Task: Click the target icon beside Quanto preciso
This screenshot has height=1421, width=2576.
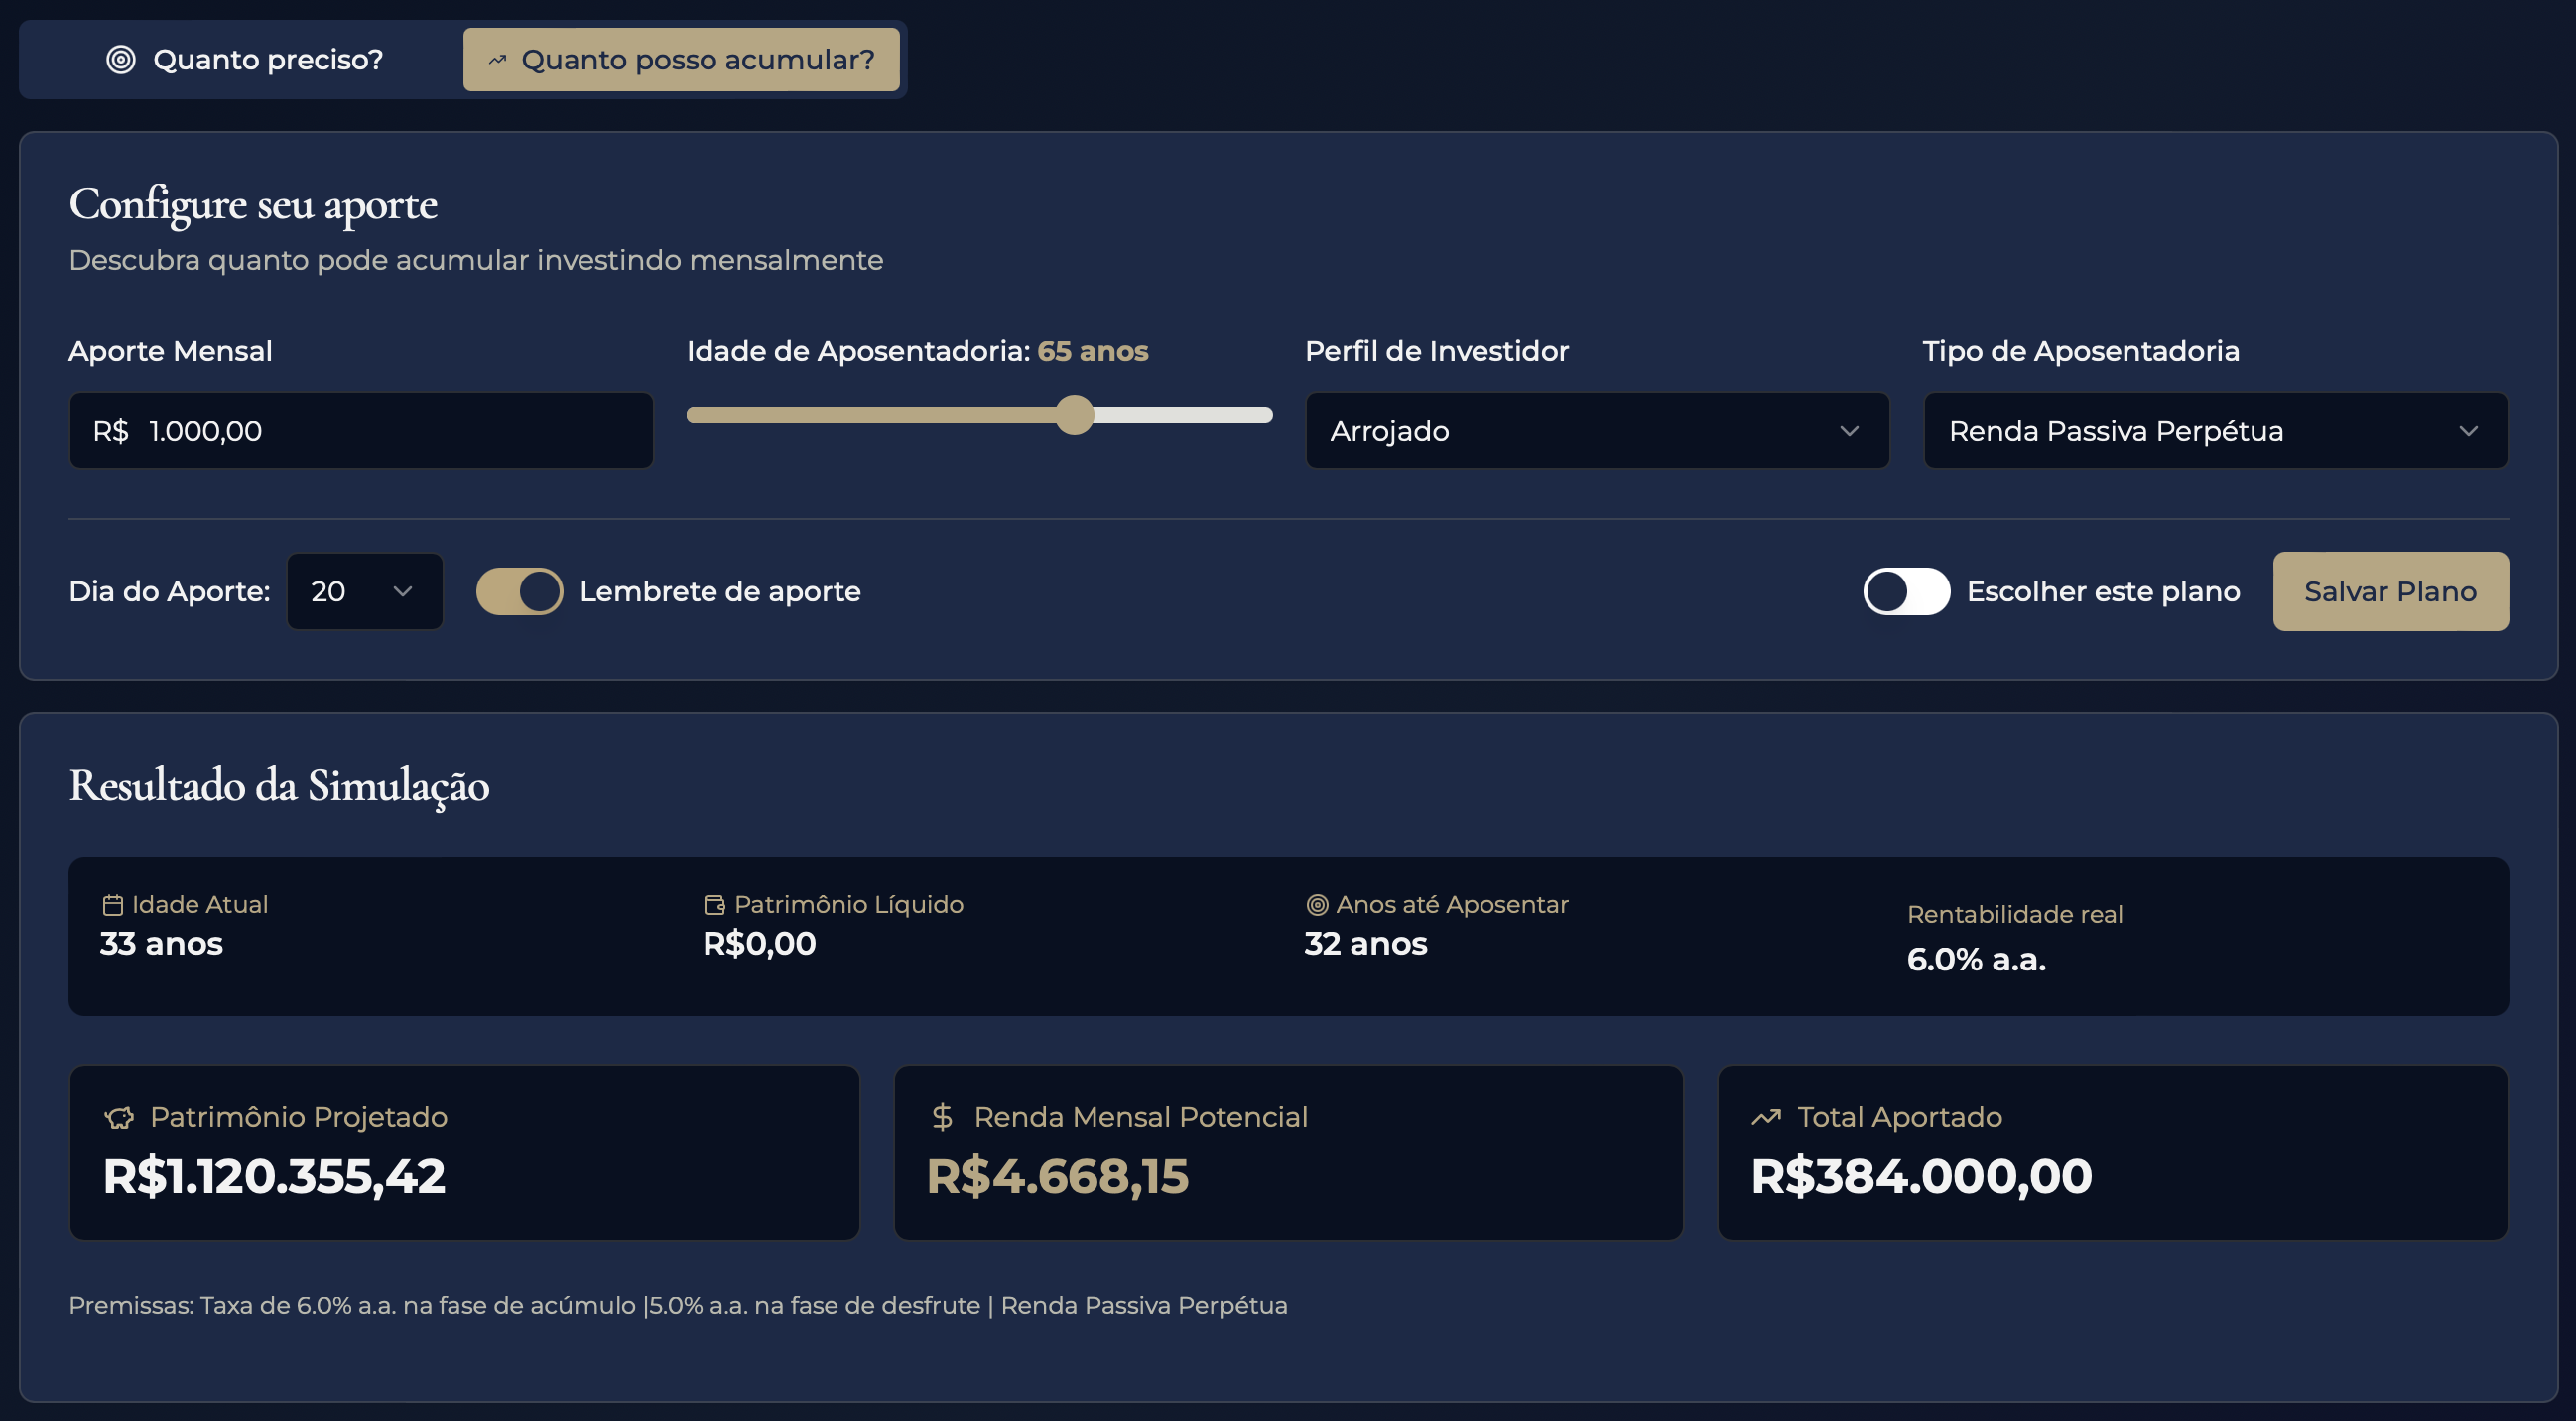Action: [121, 60]
